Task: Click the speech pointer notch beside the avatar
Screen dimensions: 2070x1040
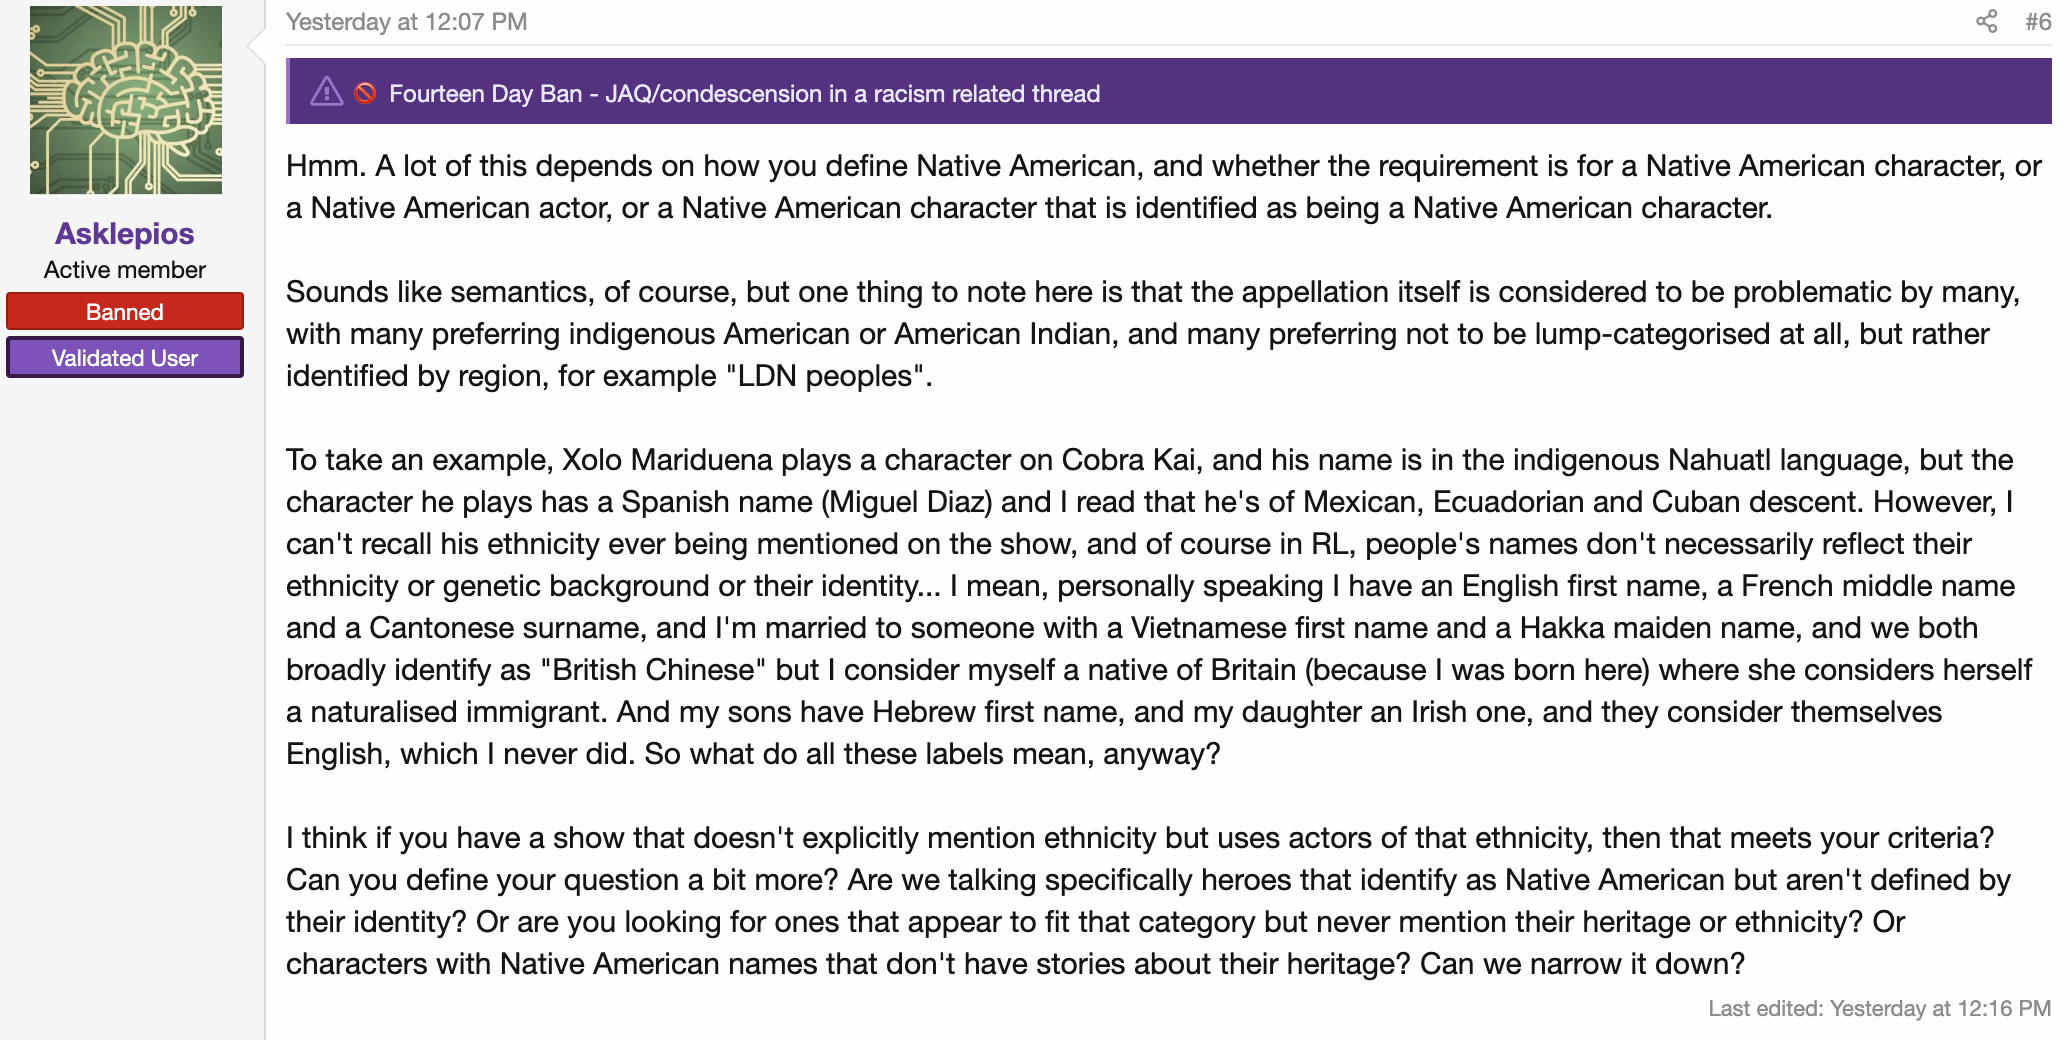Action: tap(256, 43)
